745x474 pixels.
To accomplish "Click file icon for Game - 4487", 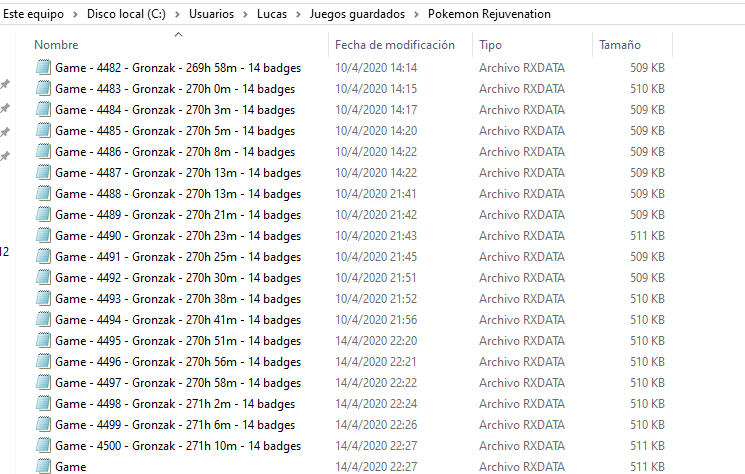I will [x=43, y=172].
